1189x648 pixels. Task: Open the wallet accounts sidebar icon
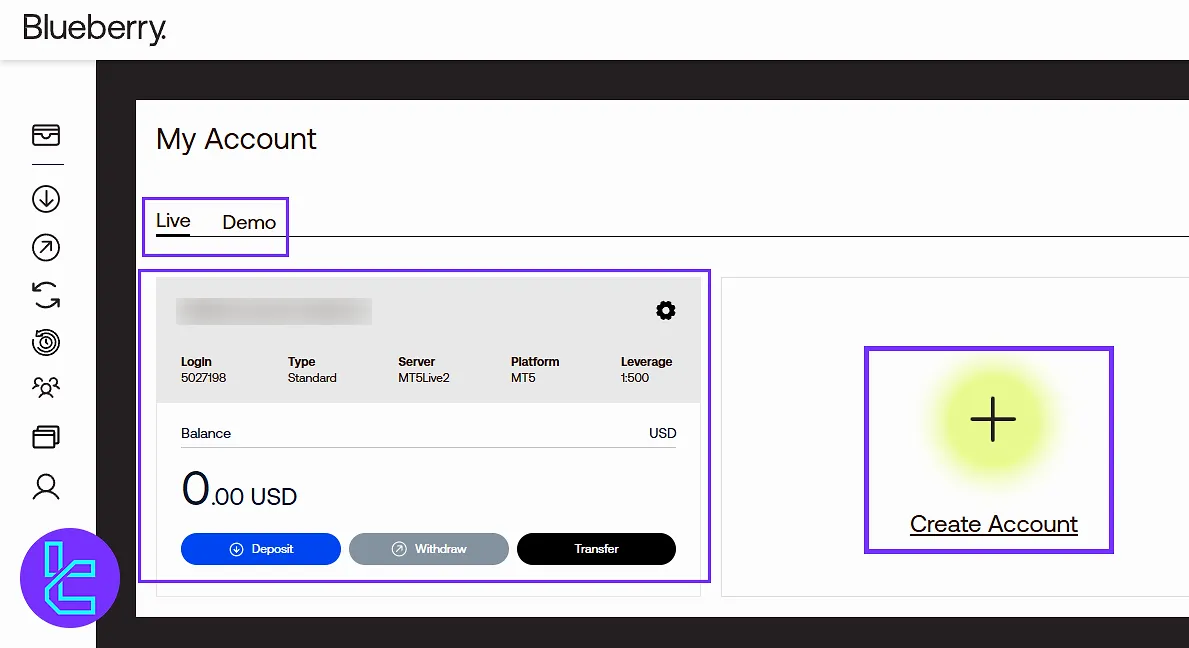click(x=46, y=135)
